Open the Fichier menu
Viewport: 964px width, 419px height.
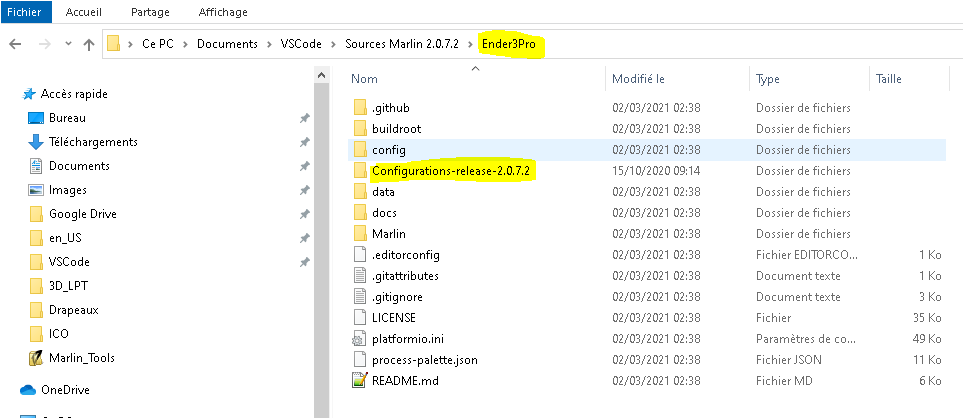click(x=24, y=12)
